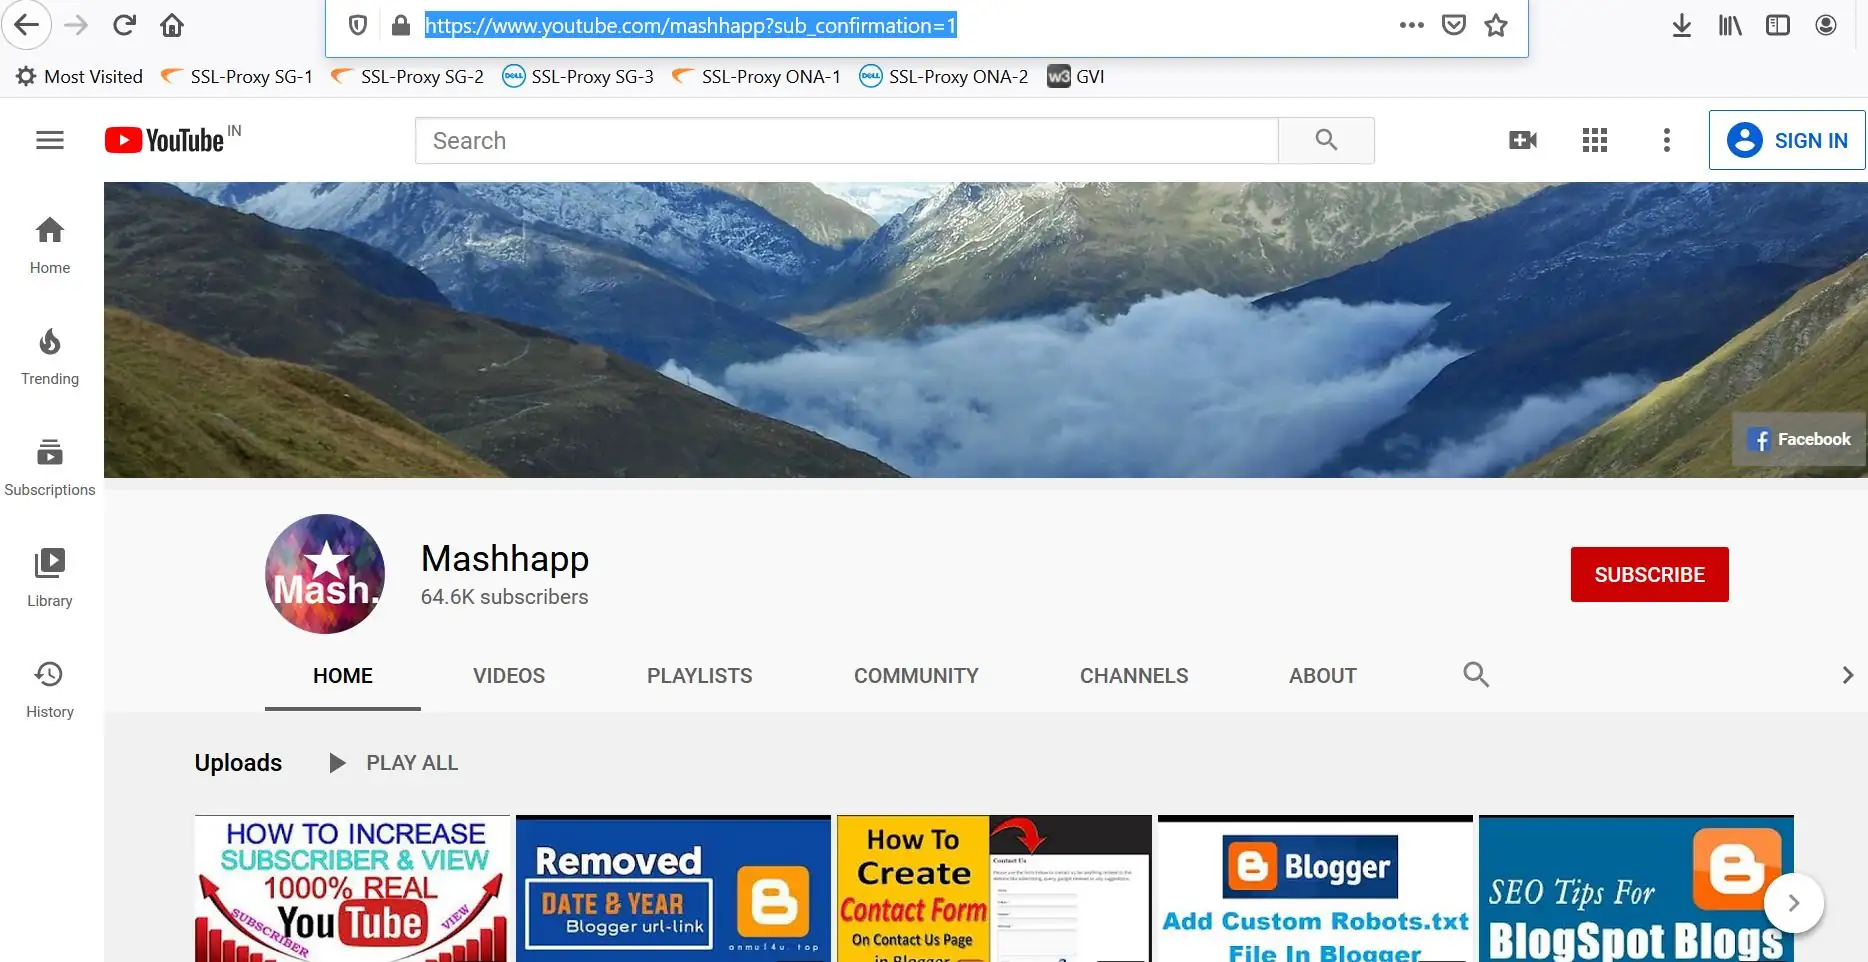
Task: Click the YouTube search input field
Action: (846, 140)
